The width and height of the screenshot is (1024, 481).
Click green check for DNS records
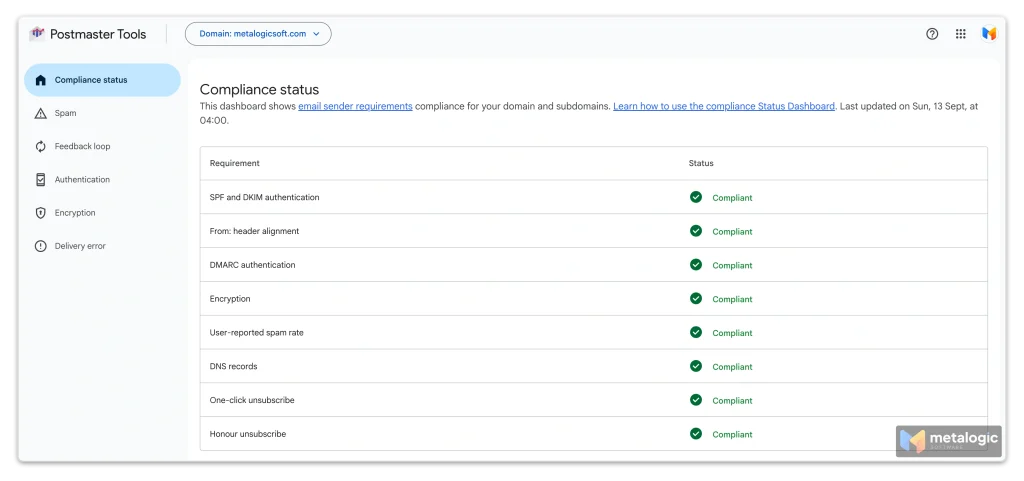pyautogui.click(x=696, y=366)
